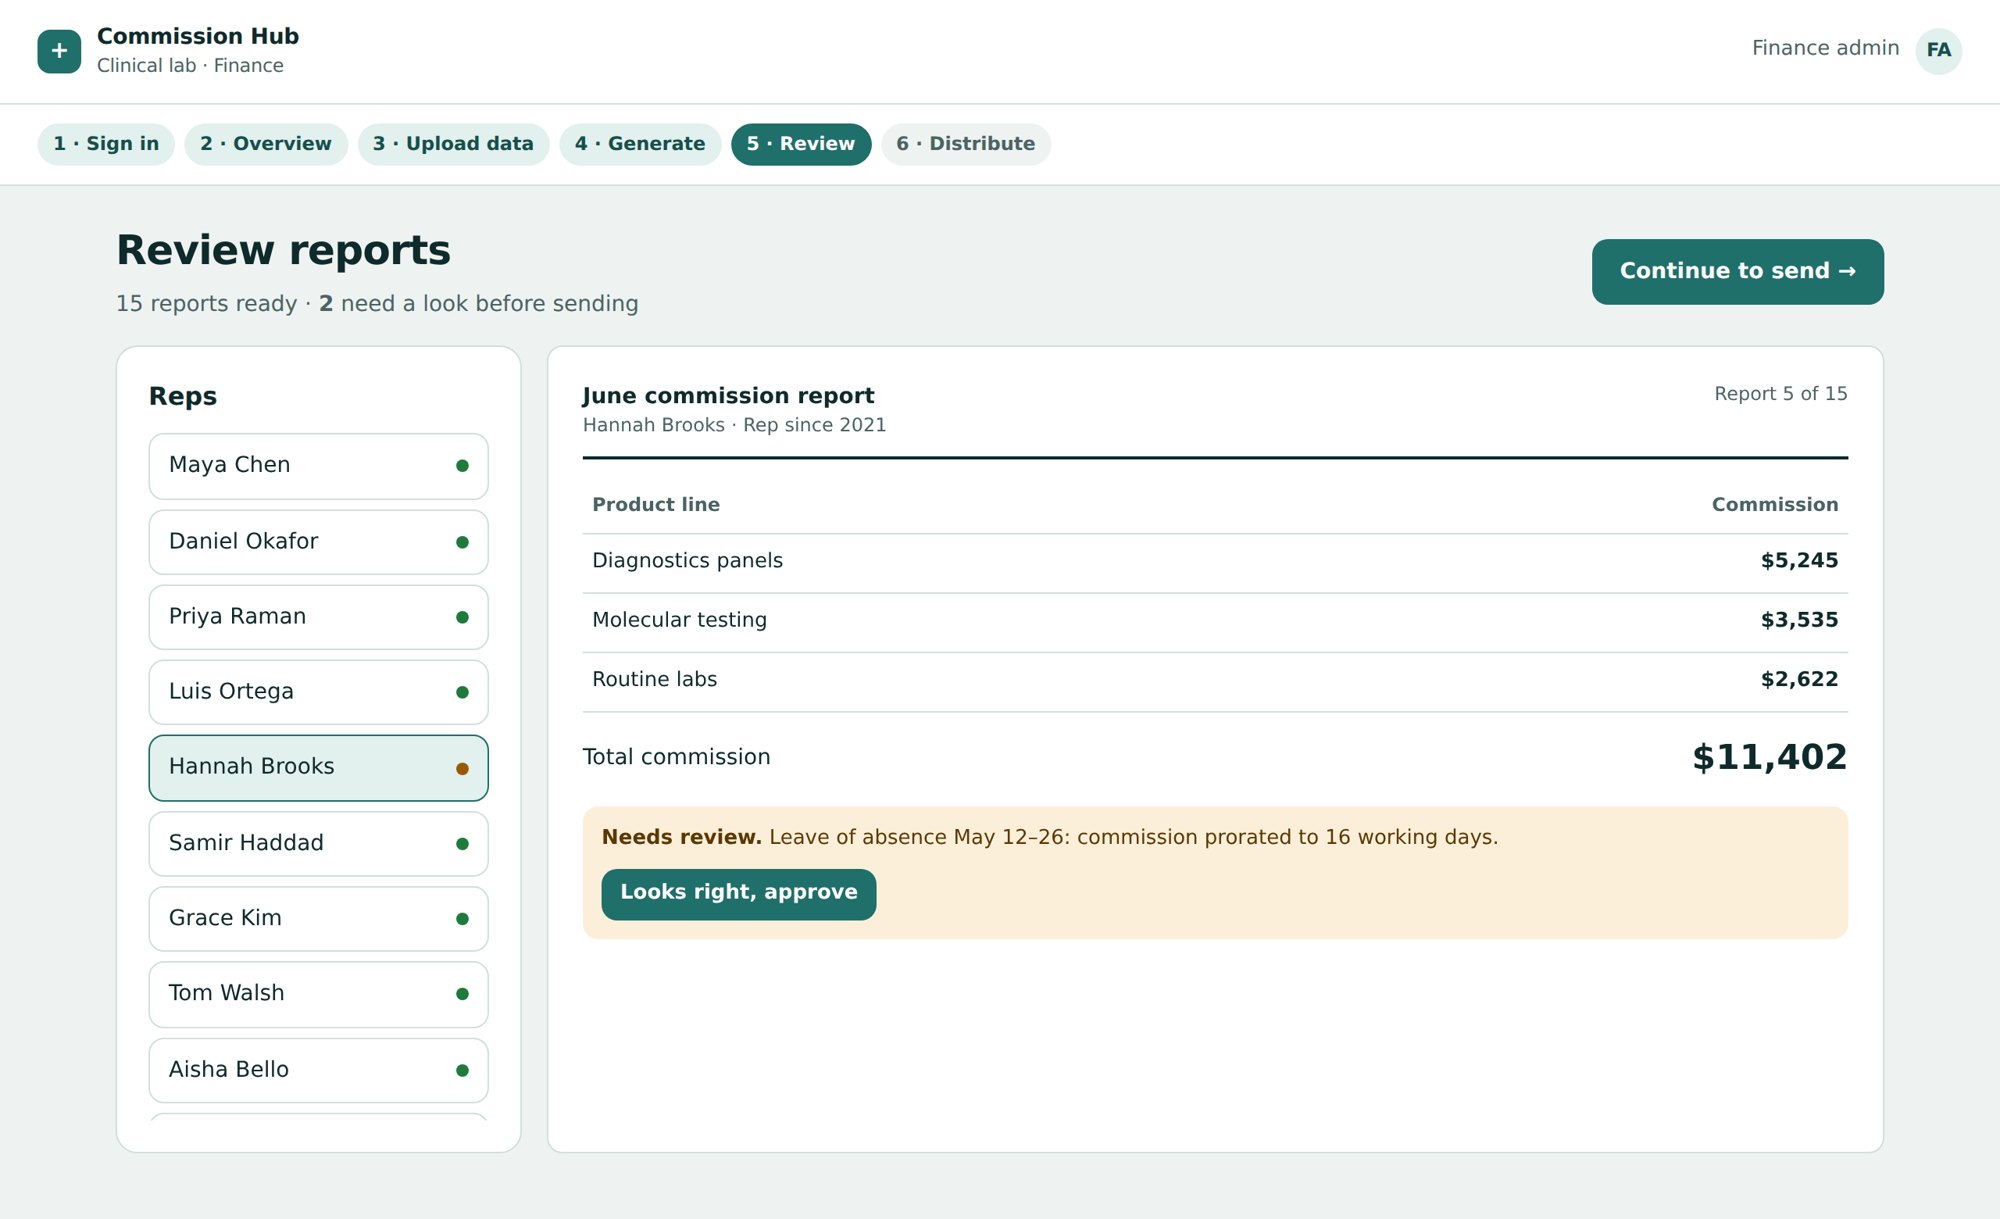Click the Product line column header
This screenshot has height=1219, width=2000.
[655, 505]
